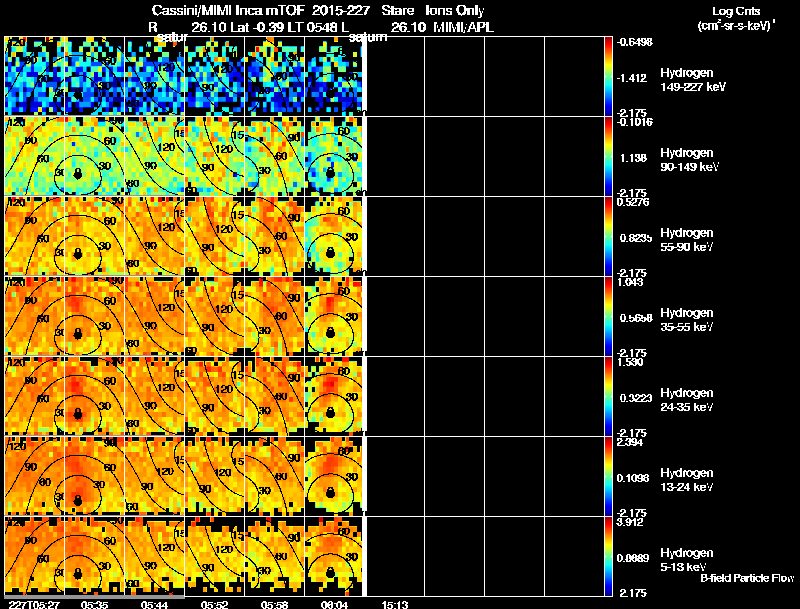Click the '1.043' color scale maximum
Viewport: 800px width, 609px height.
click(630, 282)
